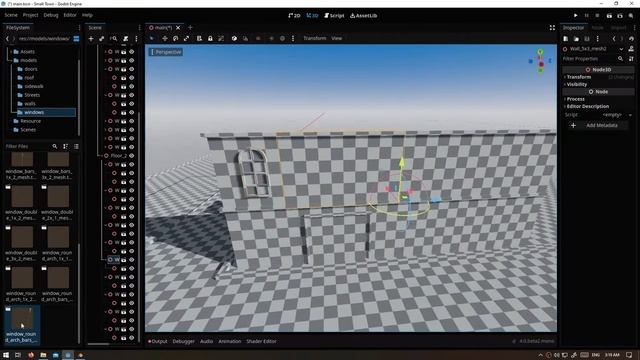Stop the running project

point(597,16)
